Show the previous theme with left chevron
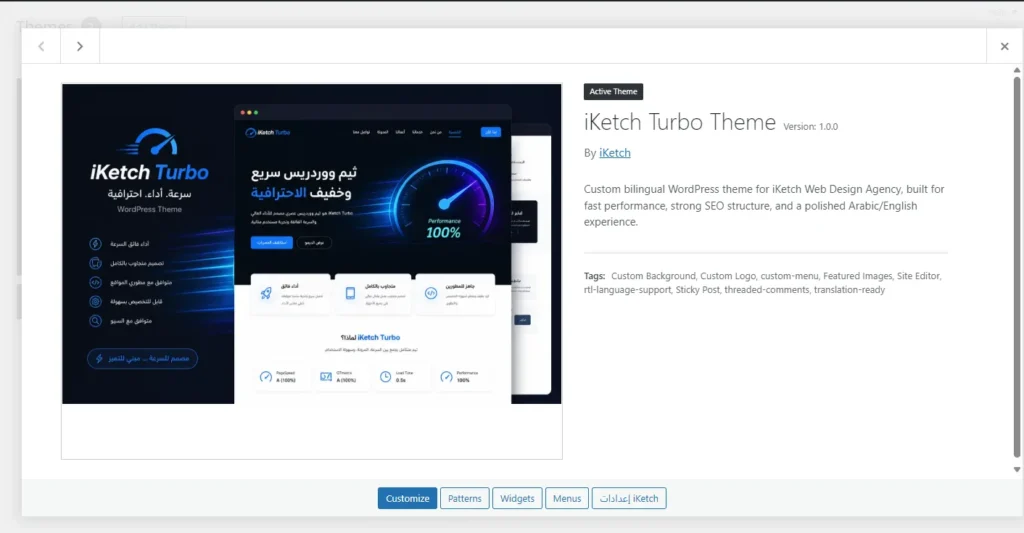Screen dimensions: 1024x533 tap(41, 46)
